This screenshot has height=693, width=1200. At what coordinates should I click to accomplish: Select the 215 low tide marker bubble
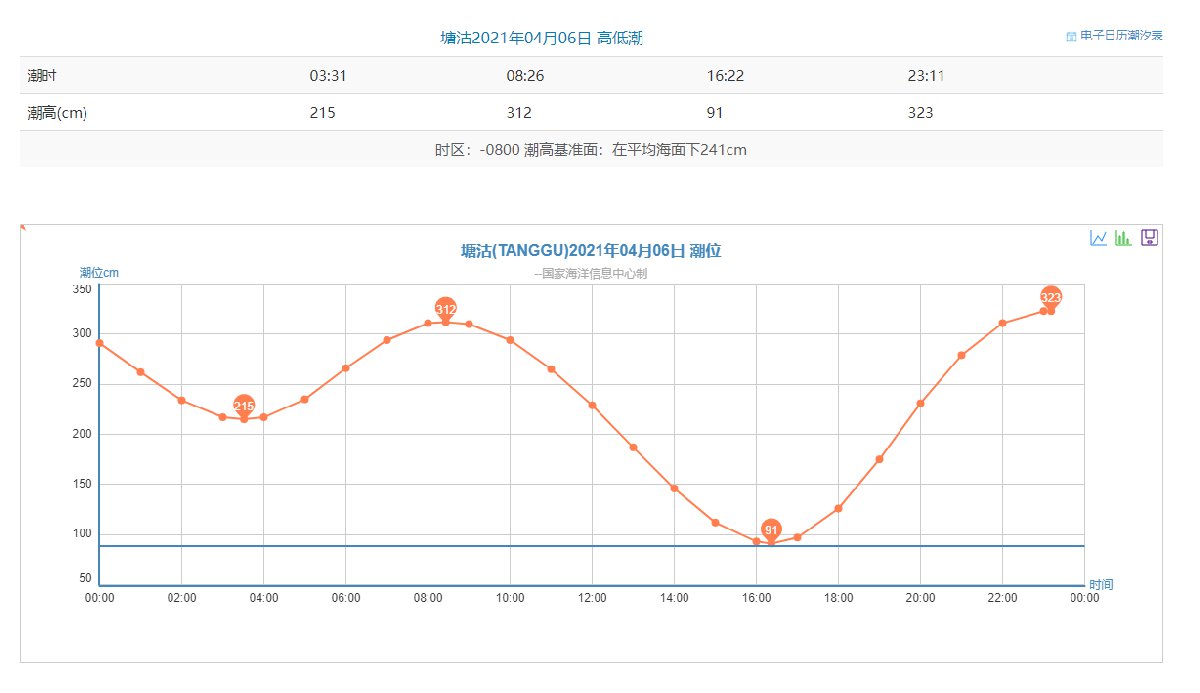244,405
